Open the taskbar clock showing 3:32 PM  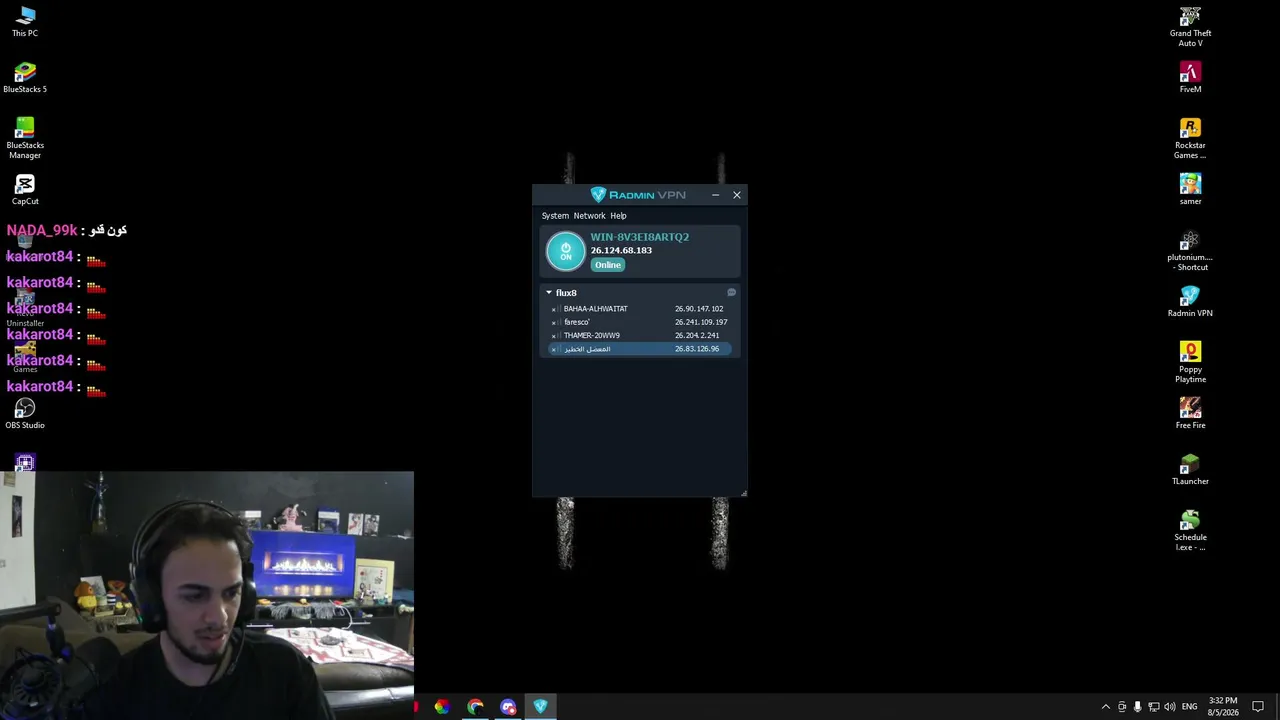[1223, 707]
